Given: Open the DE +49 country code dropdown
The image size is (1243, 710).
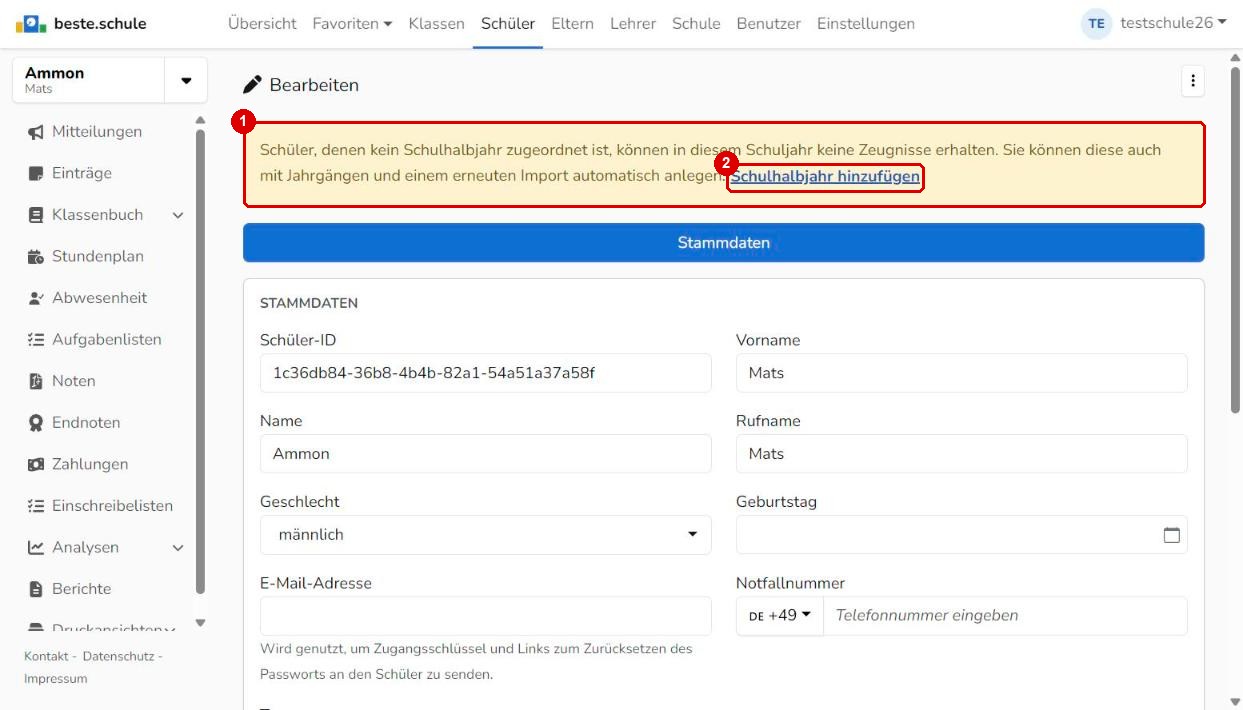Looking at the screenshot, I should pyautogui.click(x=780, y=616).
